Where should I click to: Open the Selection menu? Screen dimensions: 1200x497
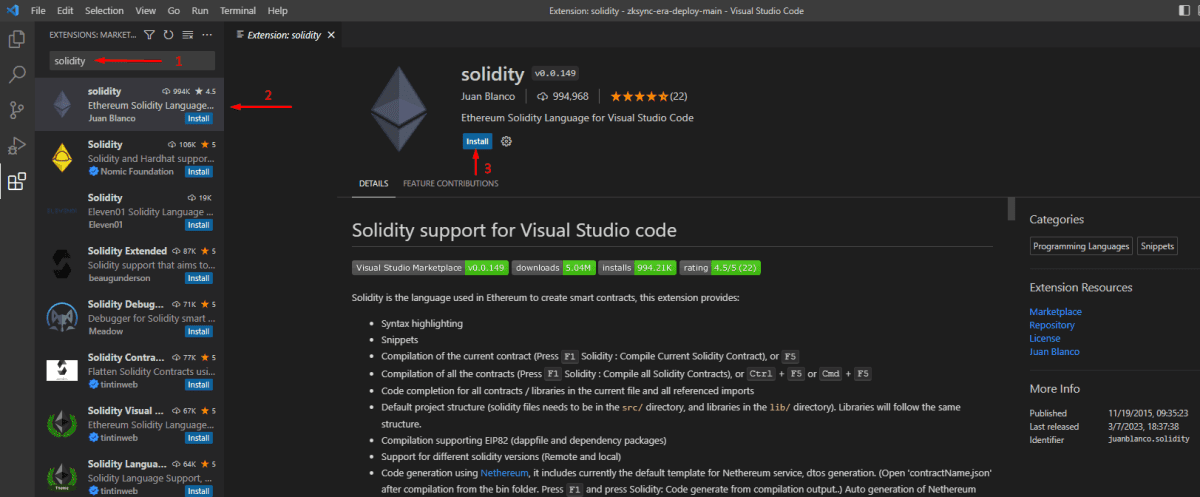point(104,10)
